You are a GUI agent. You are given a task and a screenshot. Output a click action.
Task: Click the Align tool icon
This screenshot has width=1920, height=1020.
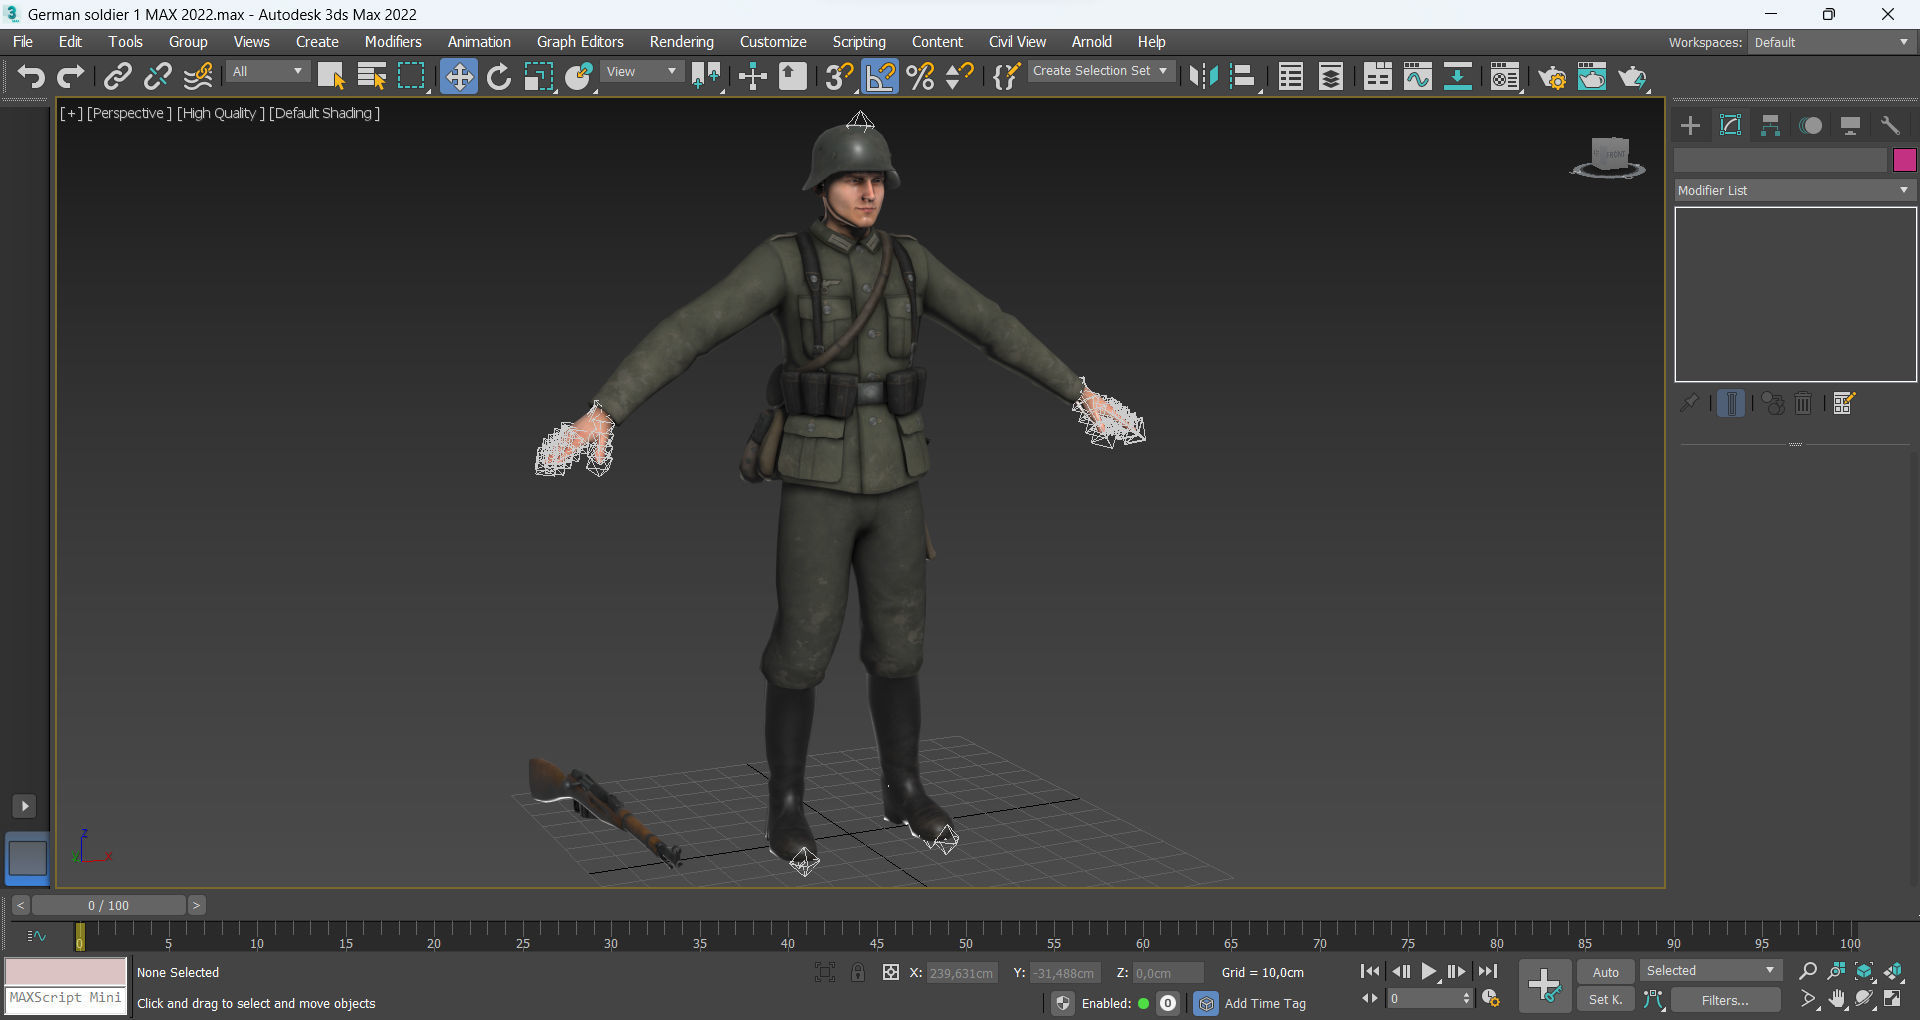tap(1243, 76)
